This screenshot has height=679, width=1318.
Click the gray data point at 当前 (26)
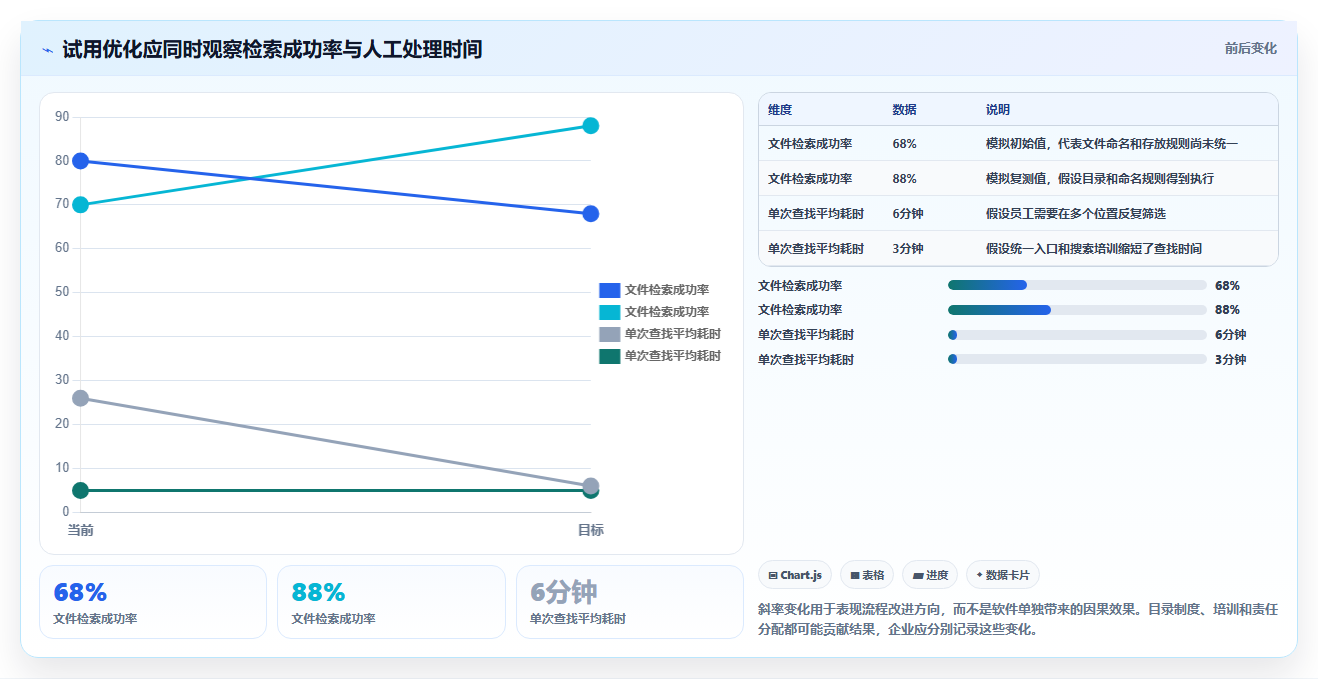tap(81, 398)
